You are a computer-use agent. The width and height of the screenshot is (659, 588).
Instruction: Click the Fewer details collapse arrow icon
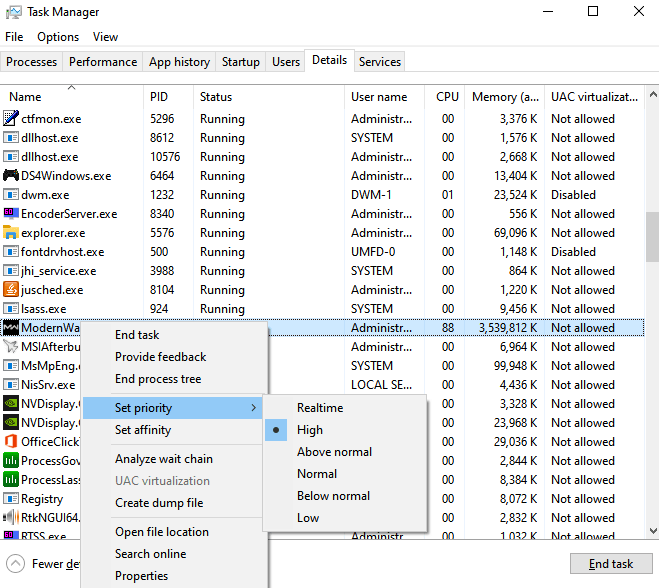coord(16,563)
